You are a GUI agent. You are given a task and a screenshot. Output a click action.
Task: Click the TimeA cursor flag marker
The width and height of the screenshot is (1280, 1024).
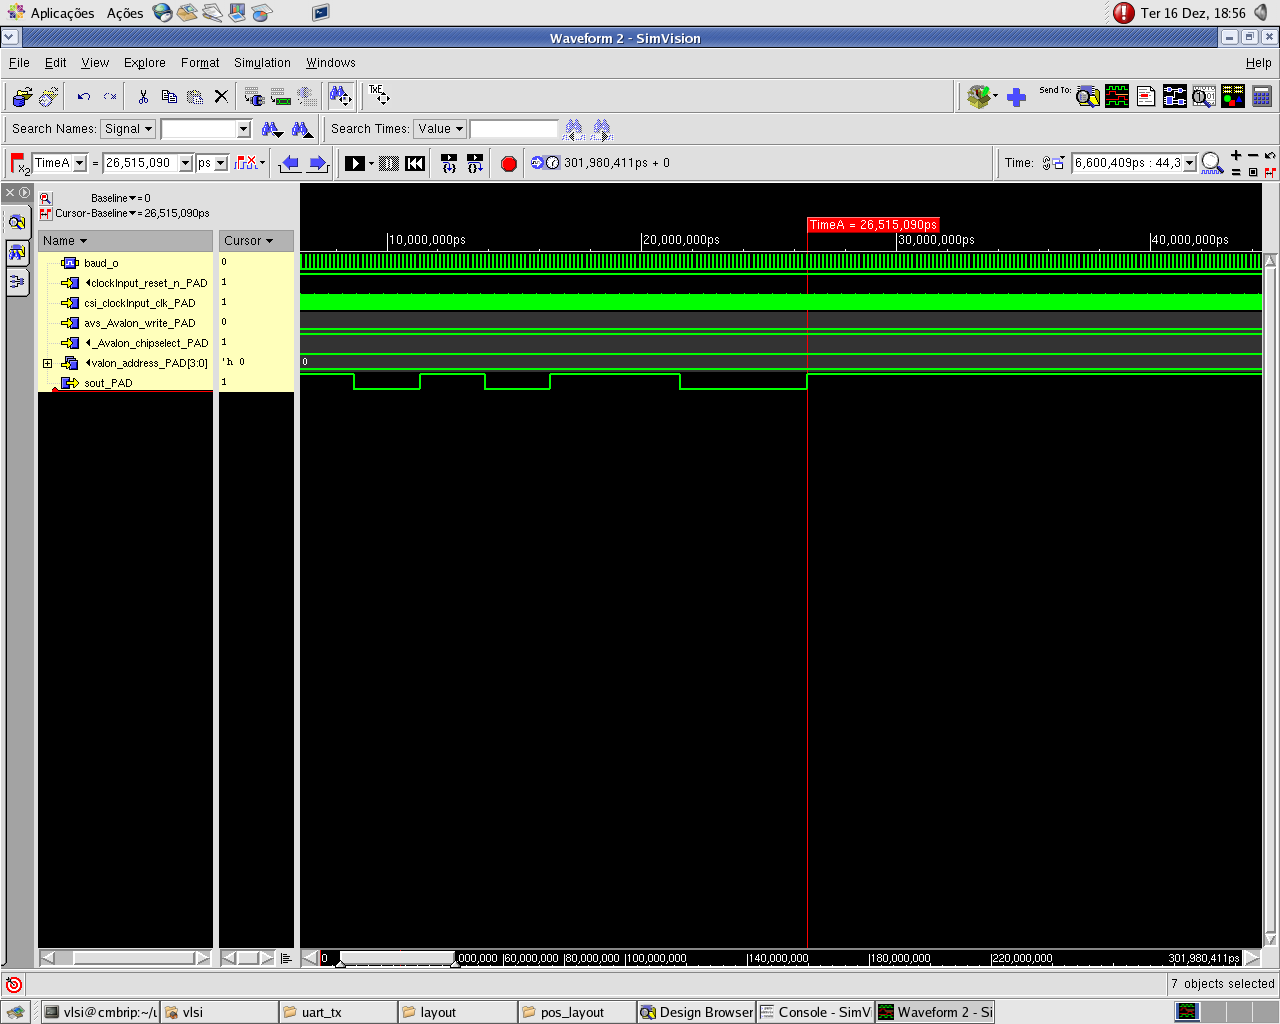coord(873,225)
